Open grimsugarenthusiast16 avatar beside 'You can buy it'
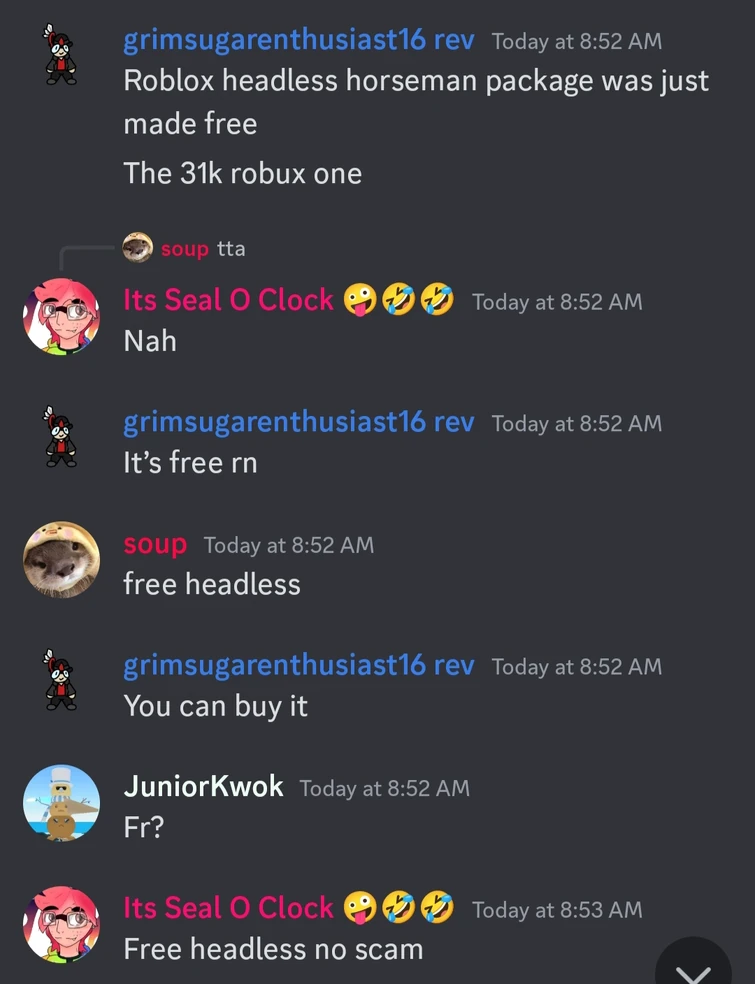The height and width of the screenshot is (984, 755). point(61,680)
